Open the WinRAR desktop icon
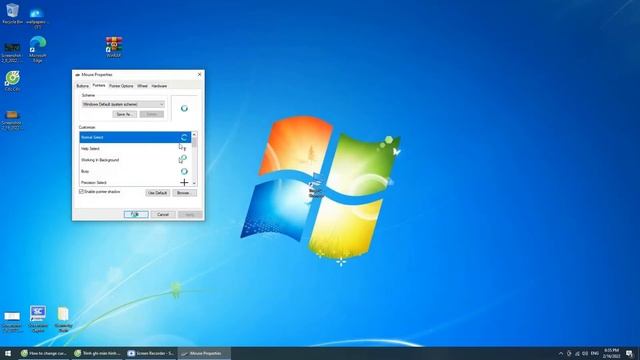 pyautogui.click(x=114, y=47)
